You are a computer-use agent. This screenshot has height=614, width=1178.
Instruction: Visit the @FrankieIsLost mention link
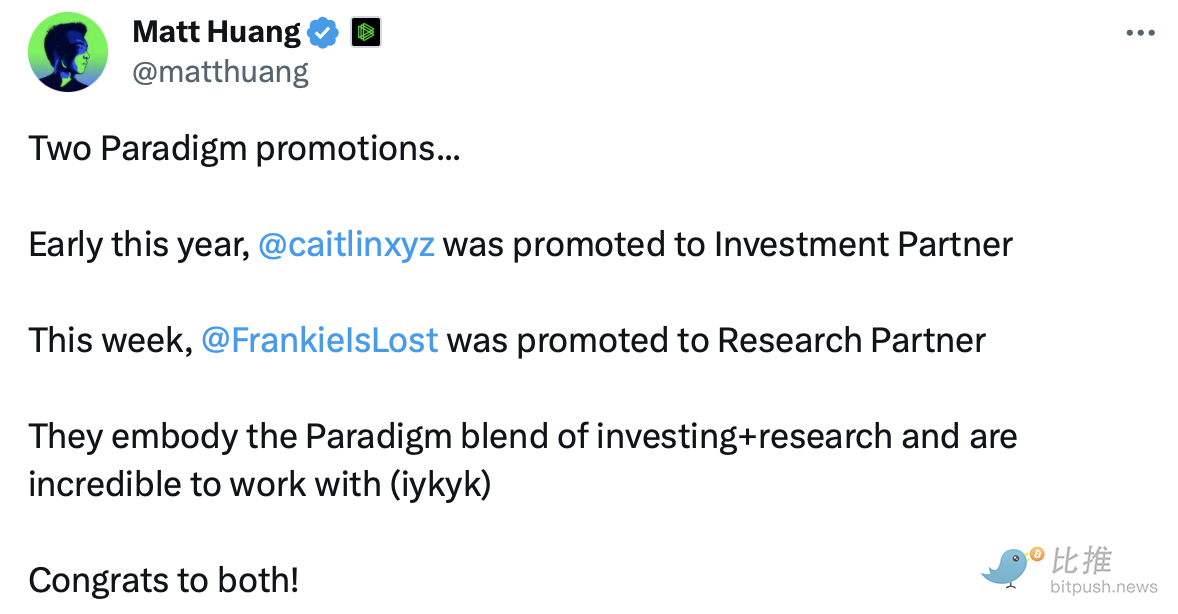click(319, 341)
